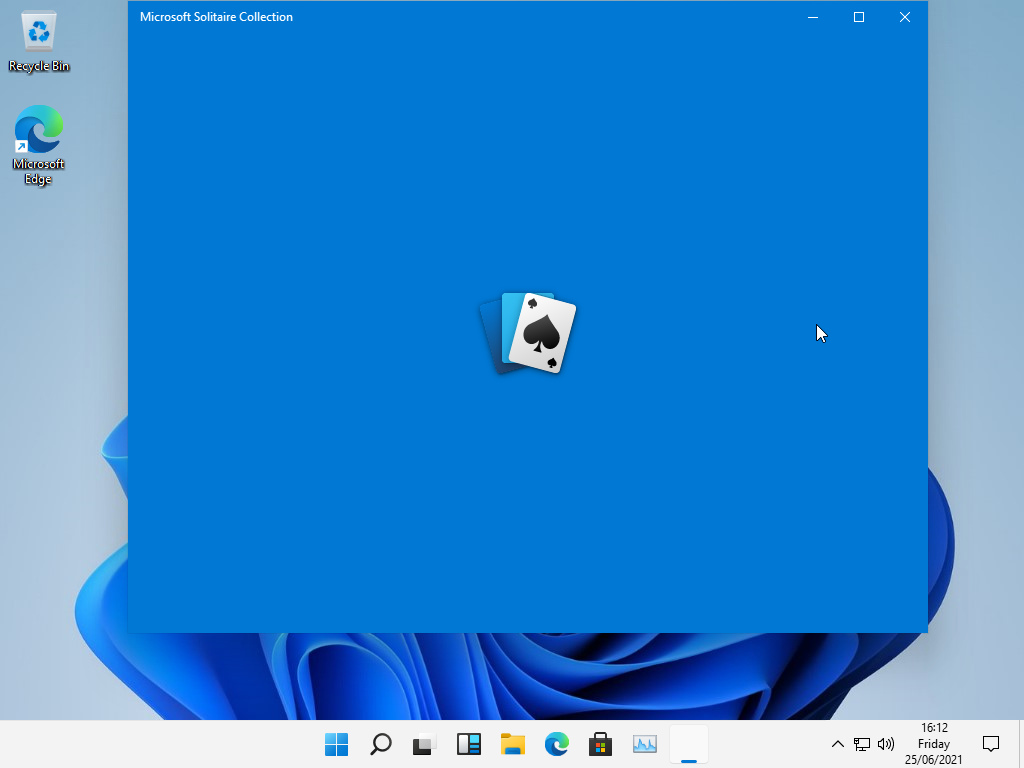This screenshot has height=768, width=1024.
Task: Open the performance monitor graph icon
Action: (645, 744)
